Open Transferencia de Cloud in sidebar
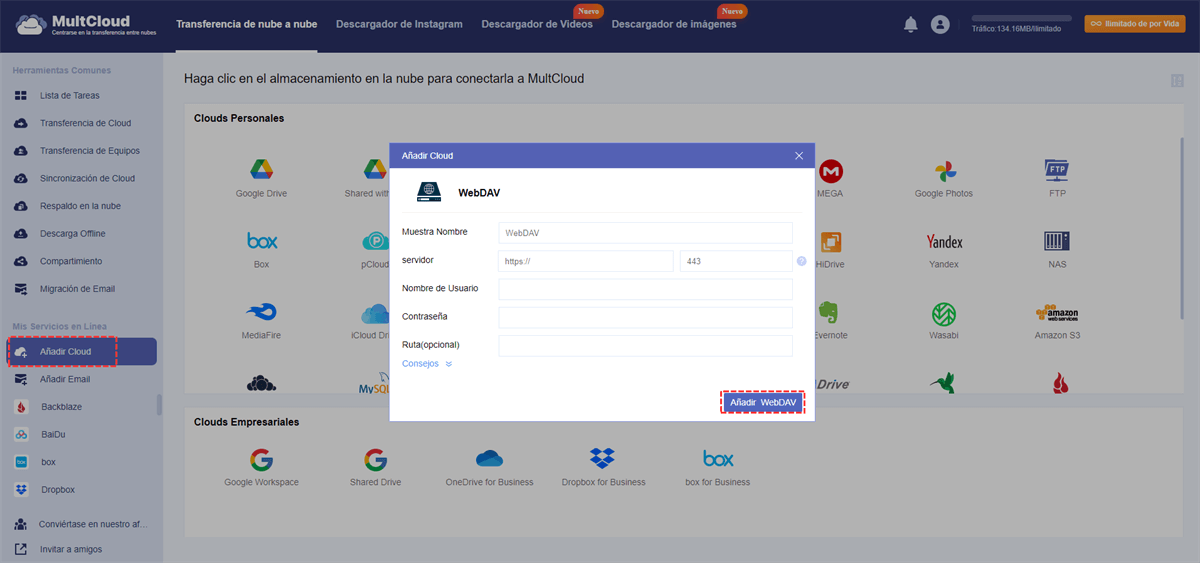The image size is (1200, 563). pyautogui.click(x=80, y=123)
